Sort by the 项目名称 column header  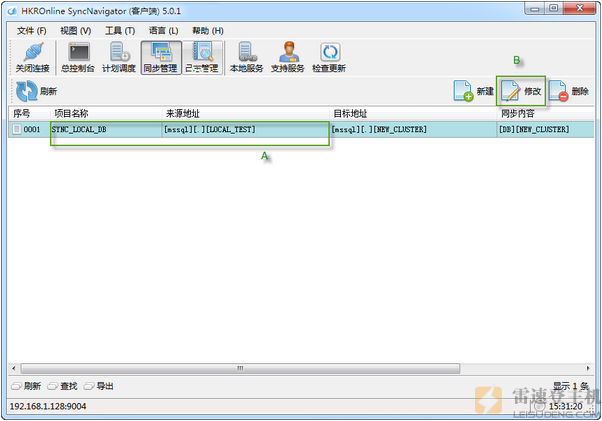106,114
